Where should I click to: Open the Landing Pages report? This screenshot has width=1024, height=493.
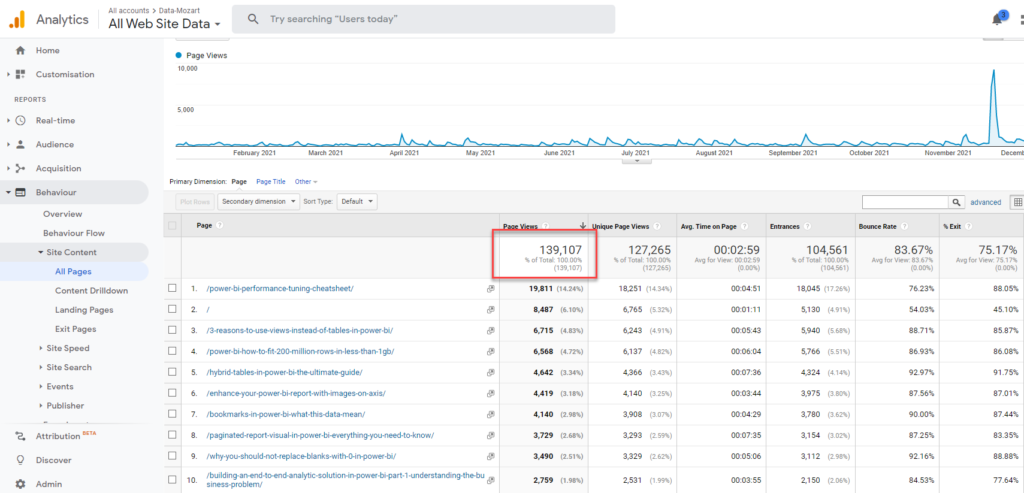[x=84, y=310]
